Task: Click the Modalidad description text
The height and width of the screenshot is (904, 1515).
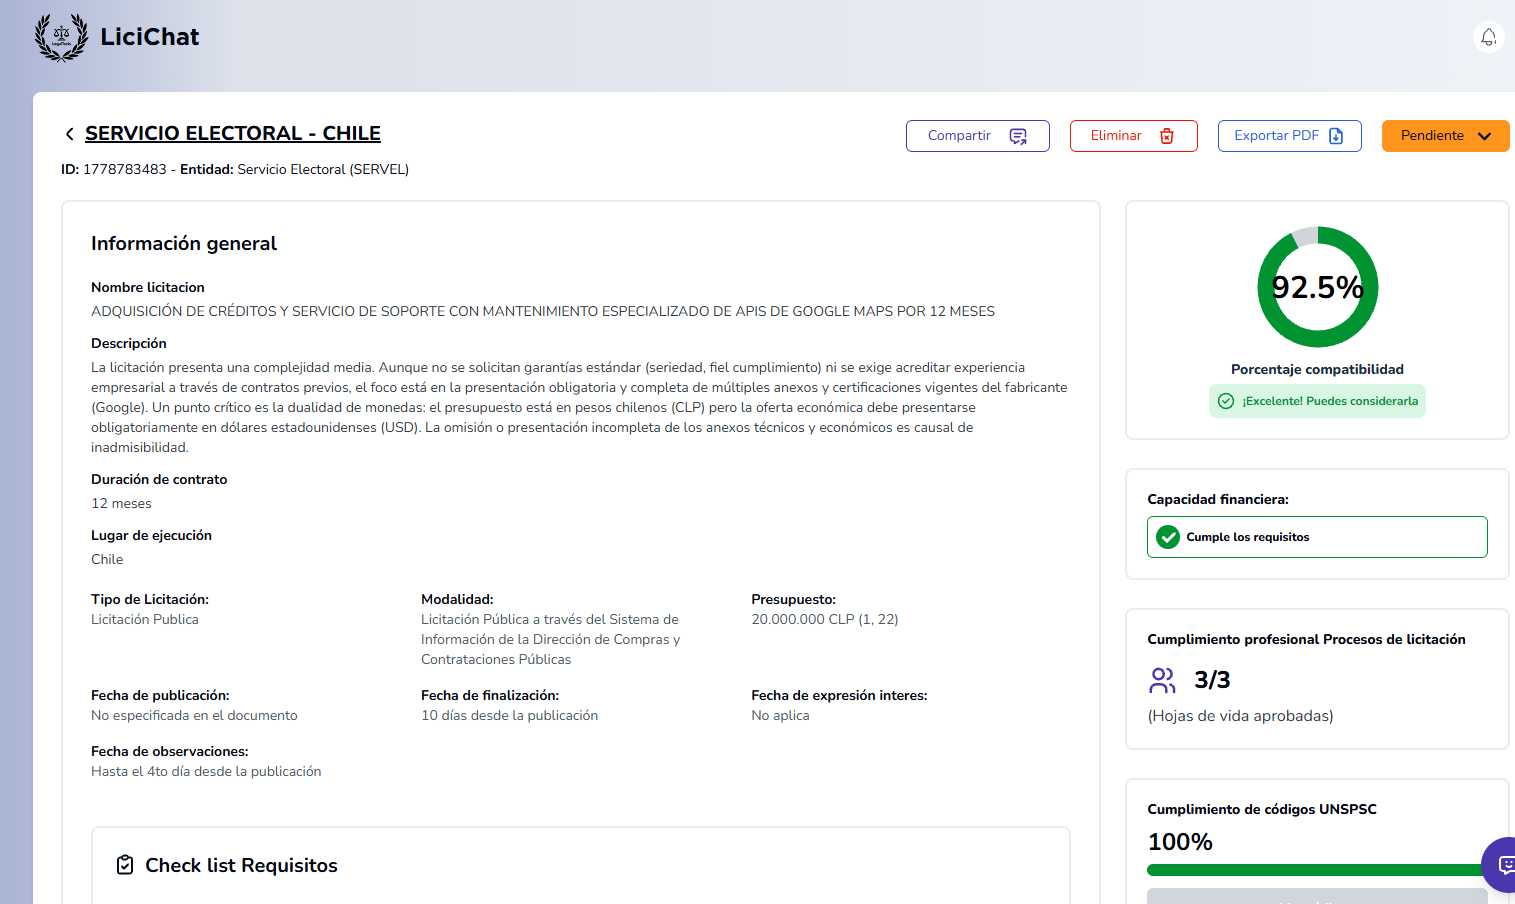Action: pos(550,639)
